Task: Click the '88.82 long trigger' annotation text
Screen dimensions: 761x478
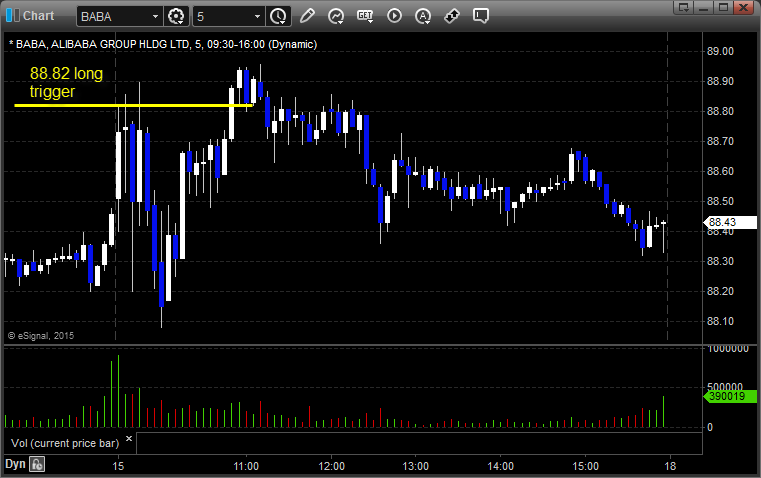Action: [x=66, y=82]
